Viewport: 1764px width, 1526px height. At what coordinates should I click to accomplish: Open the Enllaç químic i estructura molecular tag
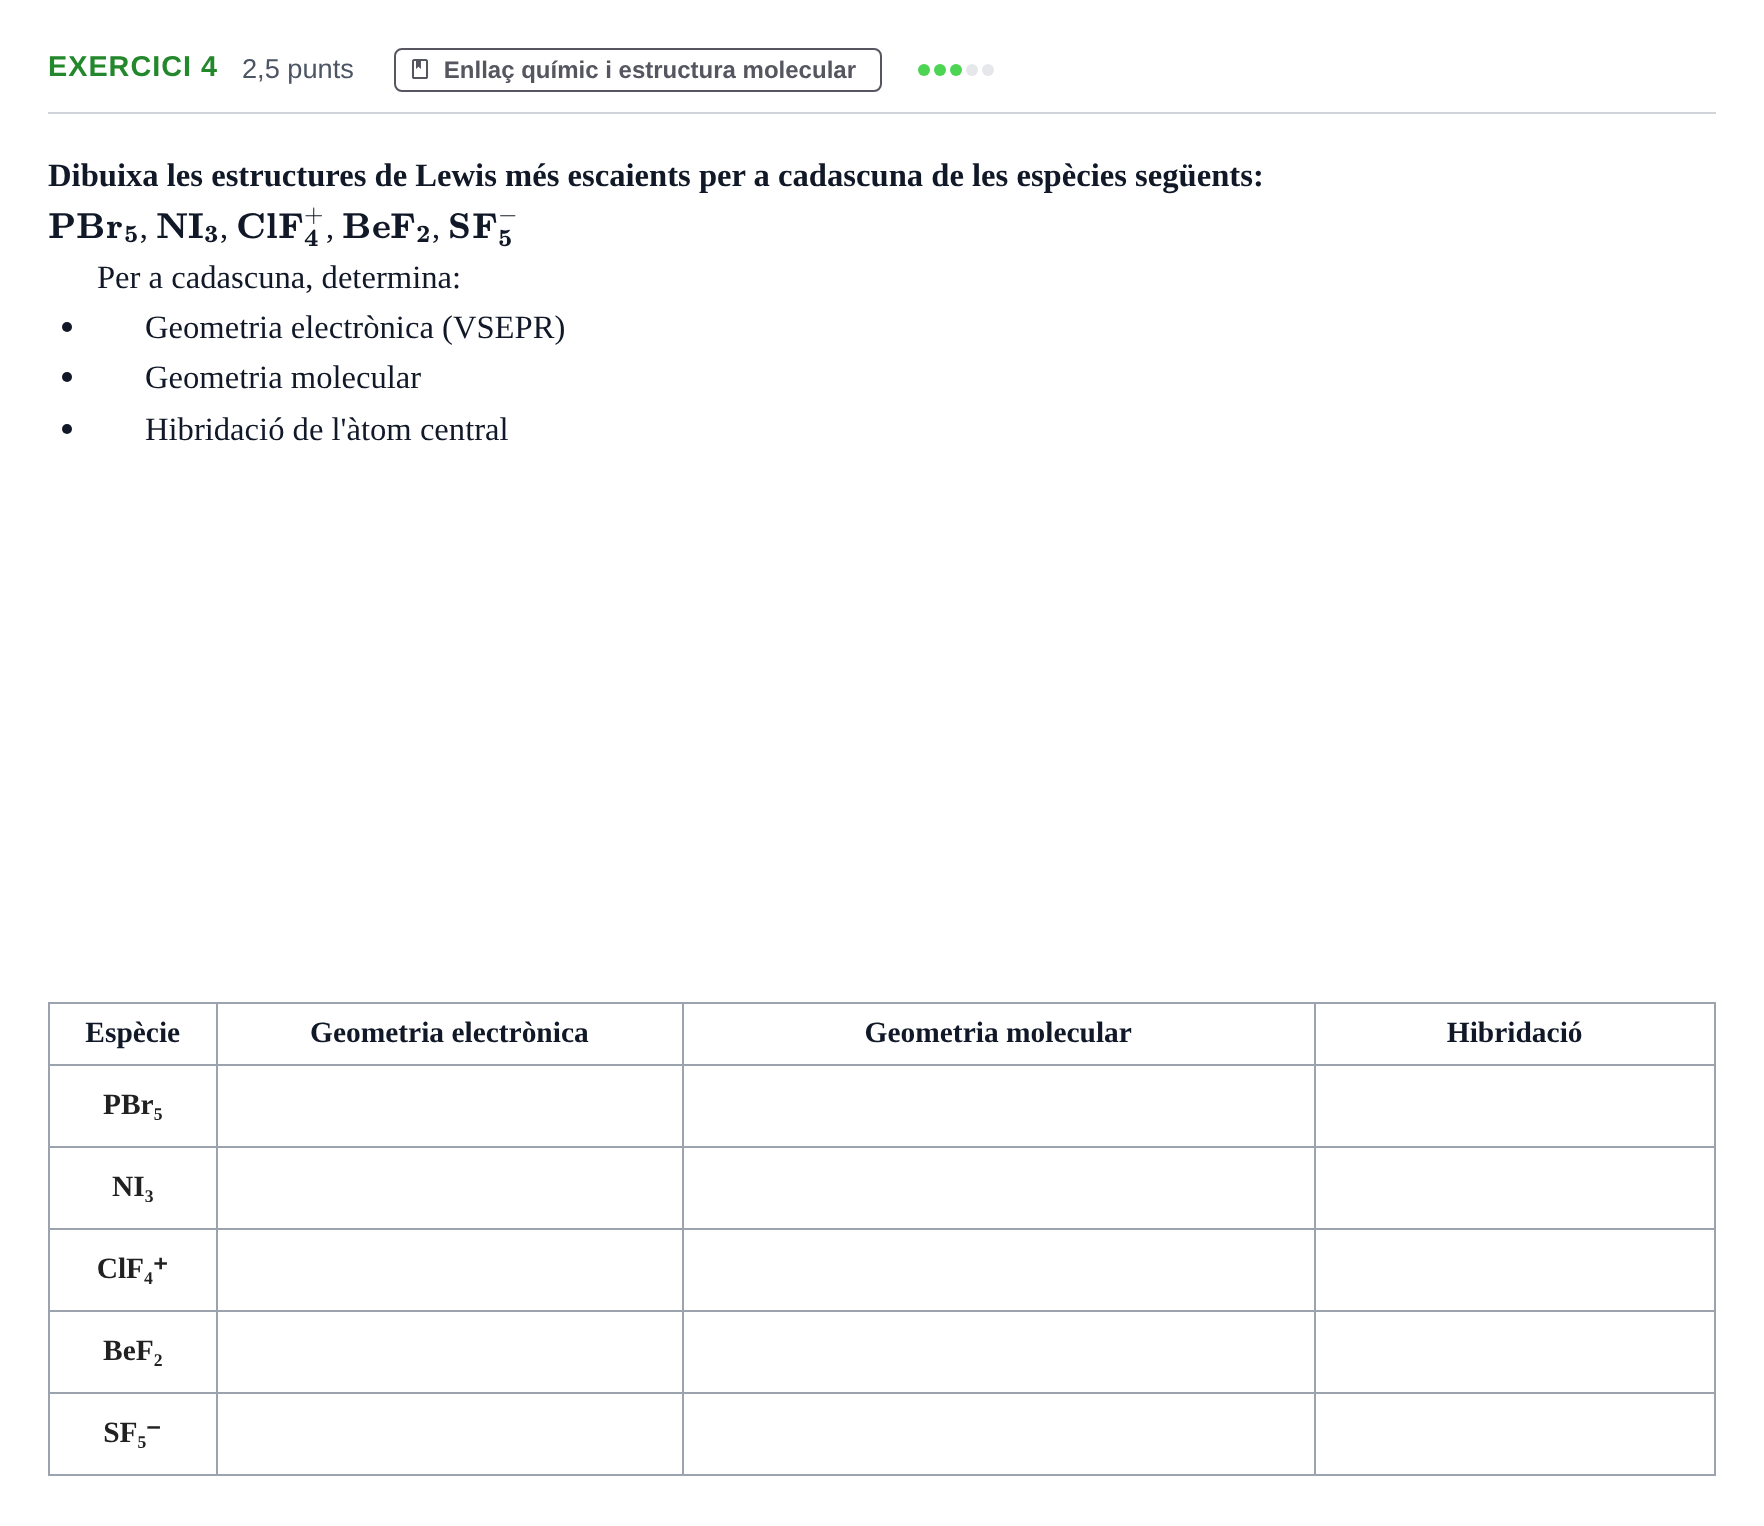(638, 70)
